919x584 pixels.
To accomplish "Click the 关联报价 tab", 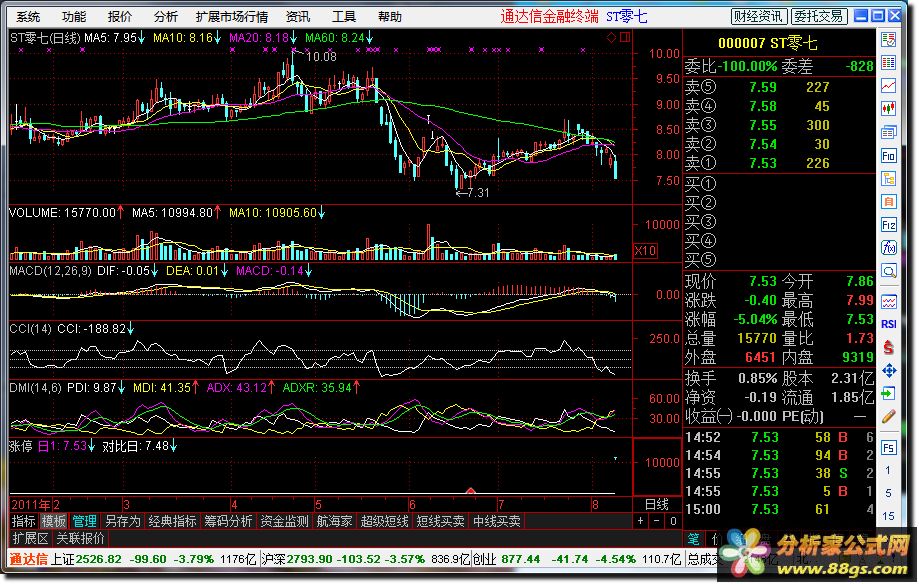I will coord(81,538).
